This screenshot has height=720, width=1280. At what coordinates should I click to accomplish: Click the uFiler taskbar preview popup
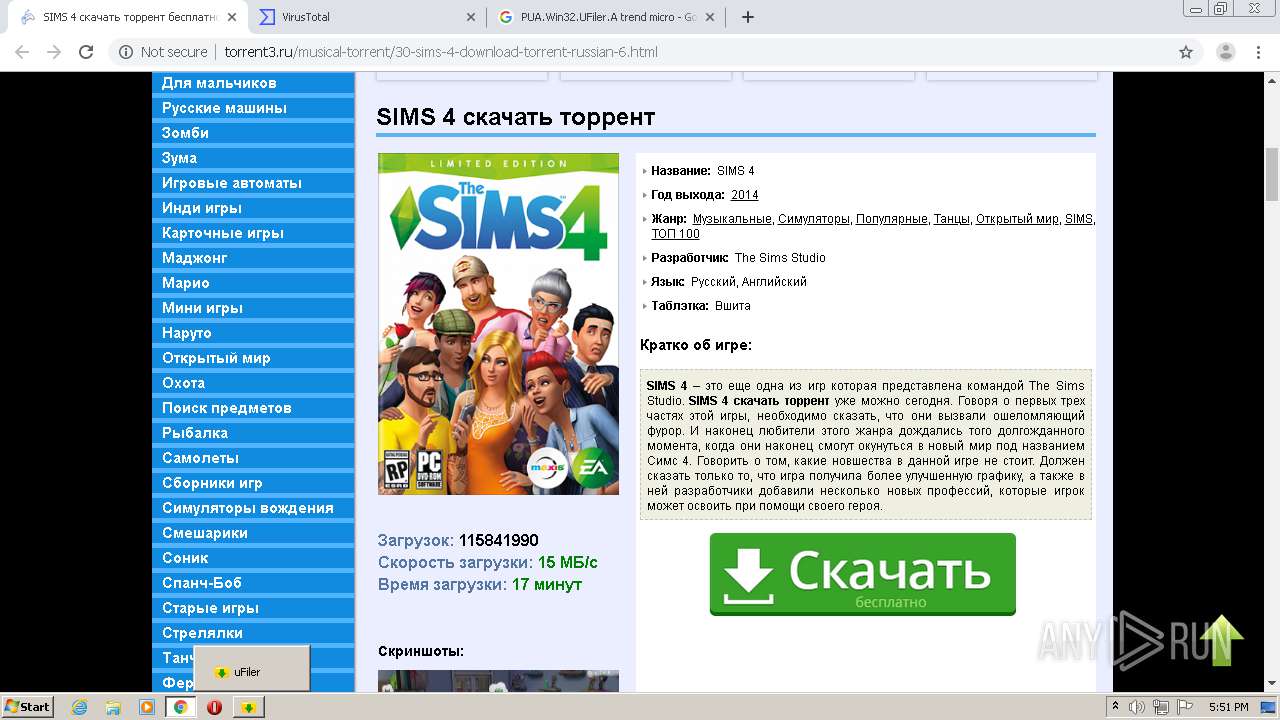[252, 668]
